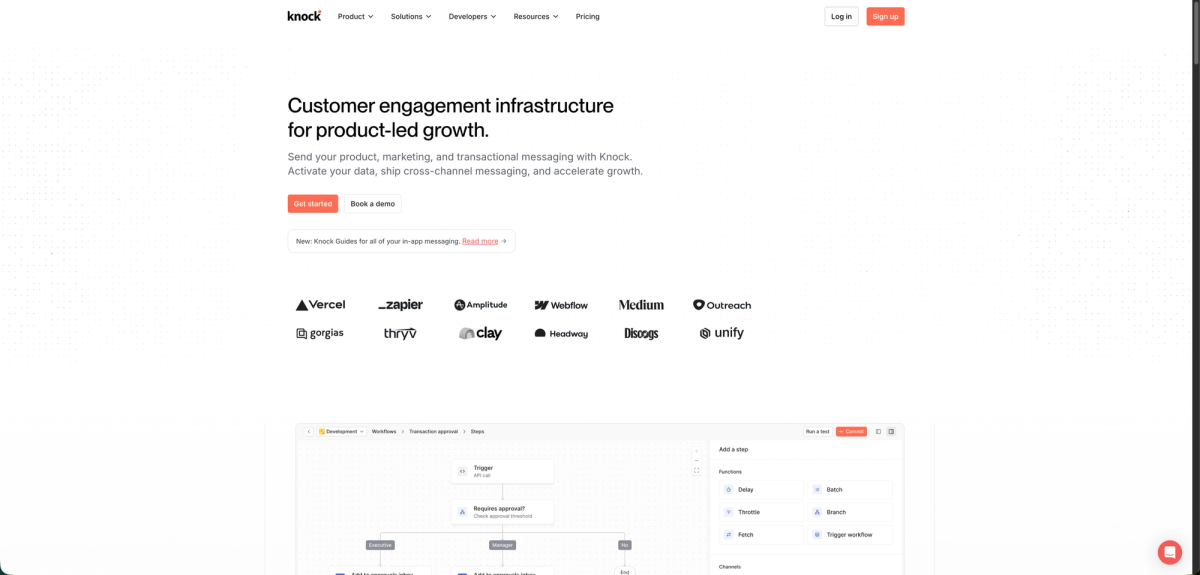1200x575 pixels.
Task: Expand the Solutions menu
Action: click(x=411, y=16)
